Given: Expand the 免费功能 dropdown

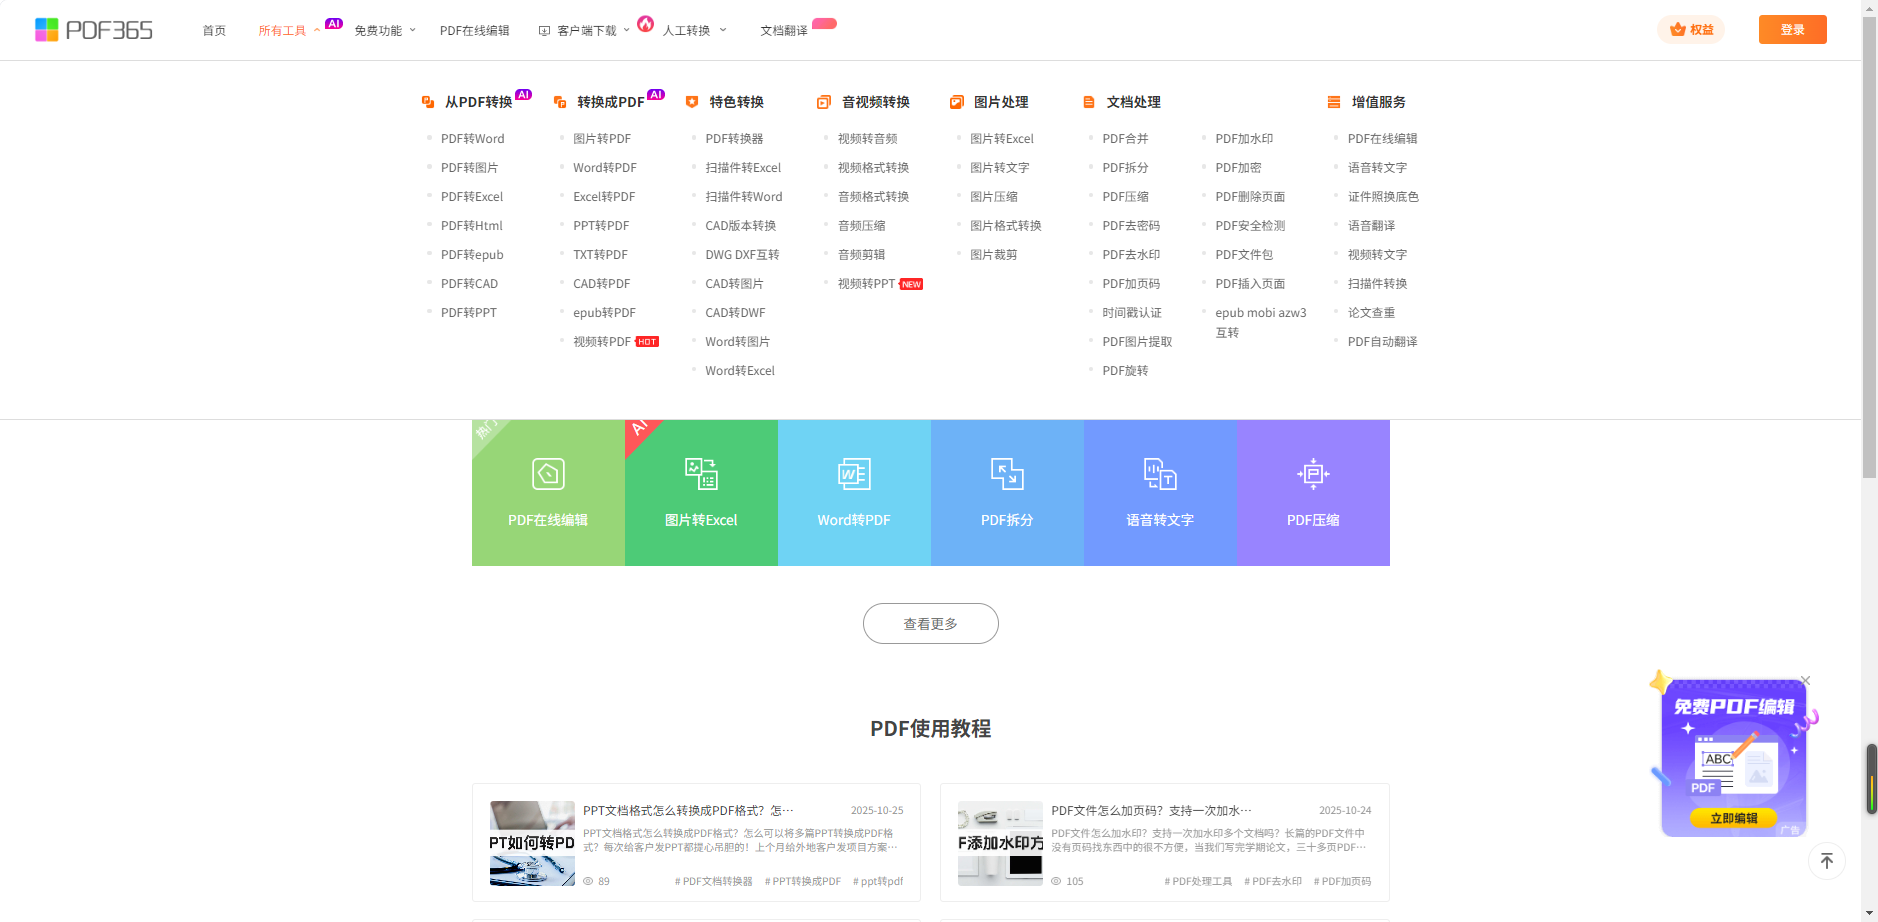Looking at the screenshot, I should coord(385,31).
